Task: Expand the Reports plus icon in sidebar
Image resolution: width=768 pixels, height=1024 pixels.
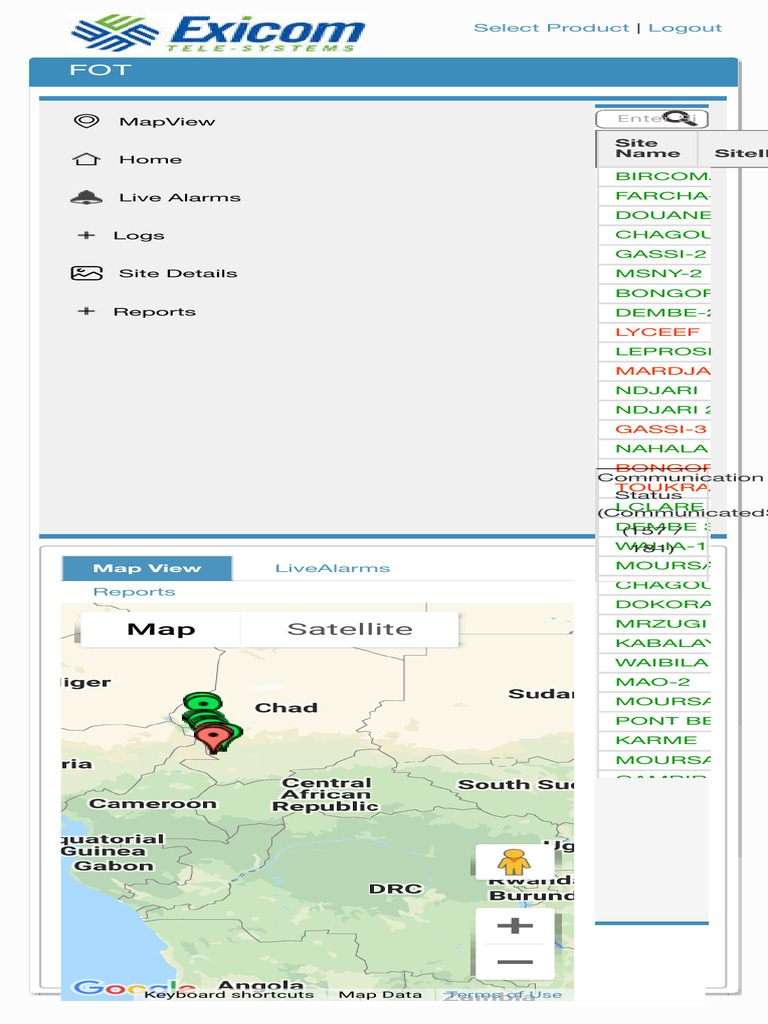Action: pos(86,312)
